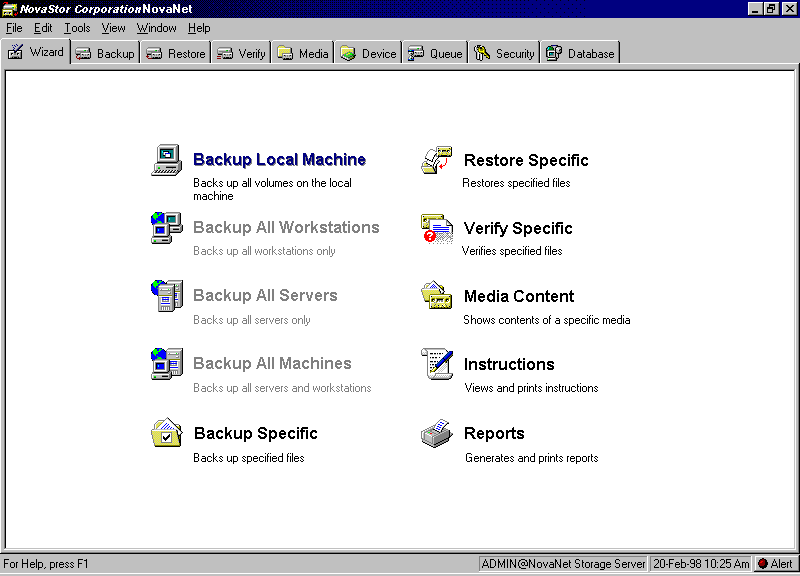Click the Verify Specific icon
Viewport: 800px width, 576px height.
pos(437,229)
